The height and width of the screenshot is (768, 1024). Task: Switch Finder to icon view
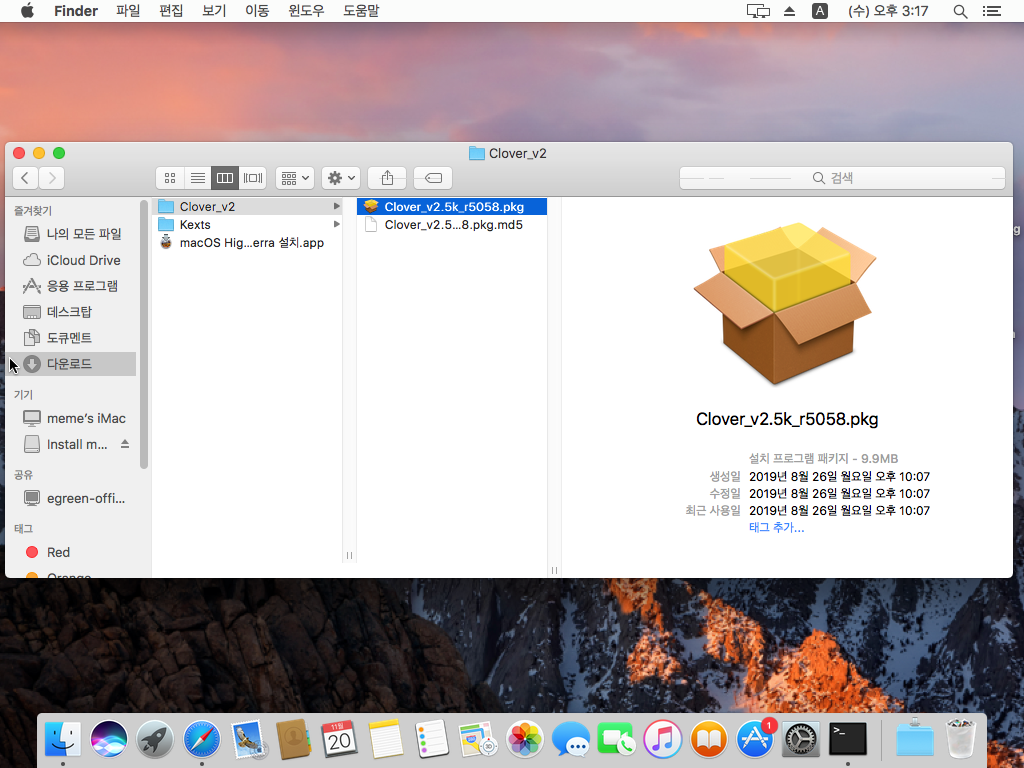pyautogui.click(x=170, y=178)
